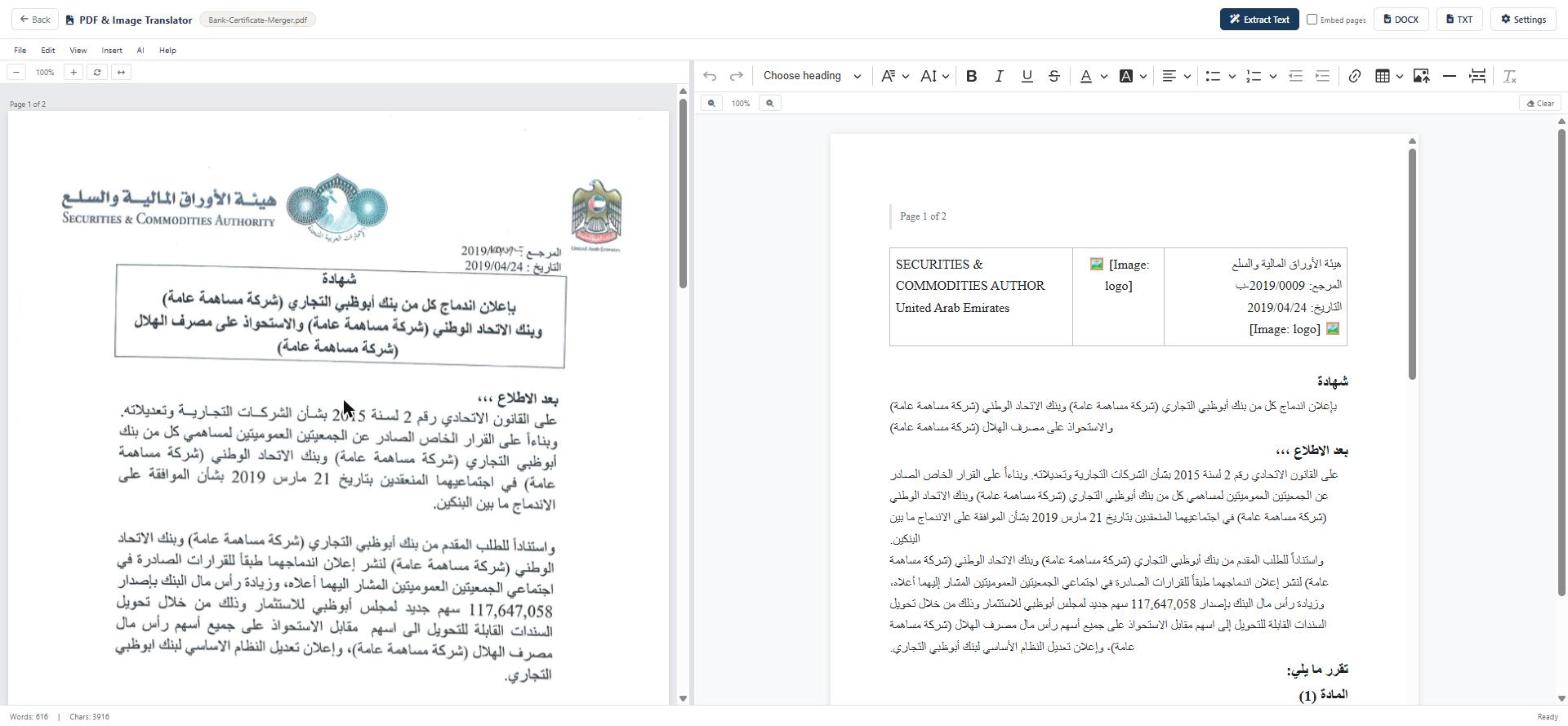Insert an image from toolbar

(x=1421, y=76)
